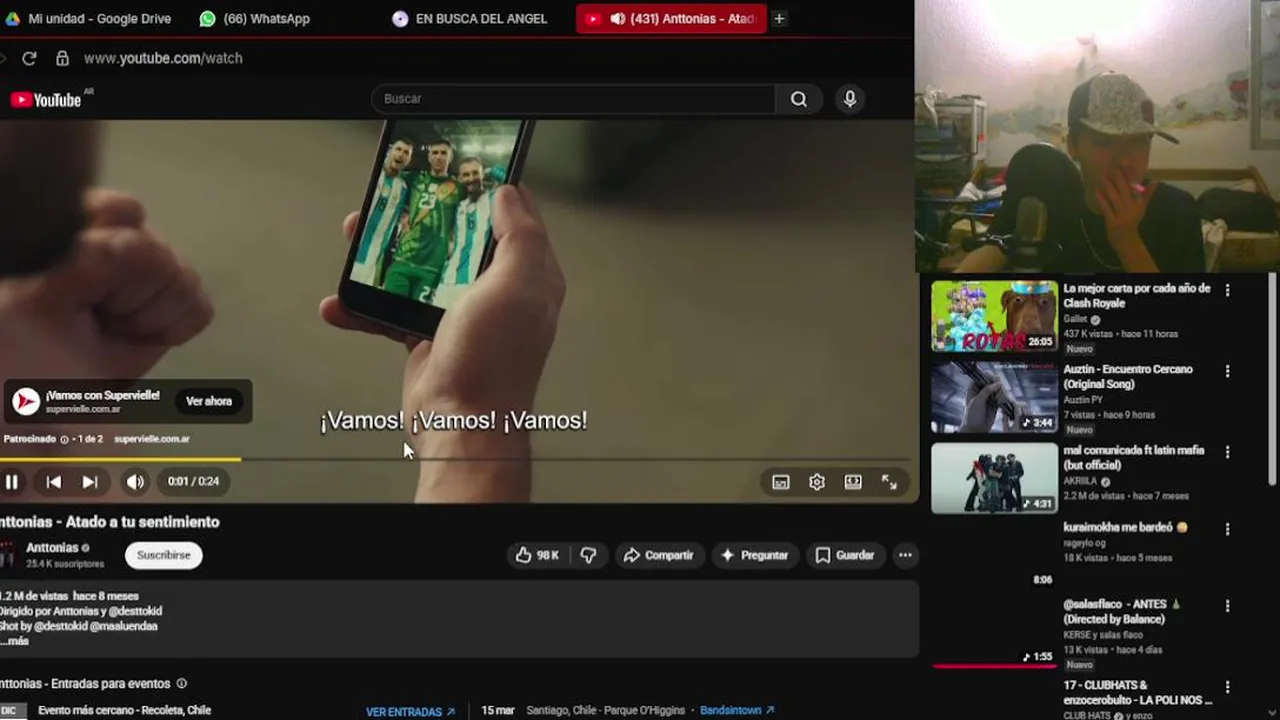1280x720 pixels.
Task: View site info via padlock icon
Action: 62,58
